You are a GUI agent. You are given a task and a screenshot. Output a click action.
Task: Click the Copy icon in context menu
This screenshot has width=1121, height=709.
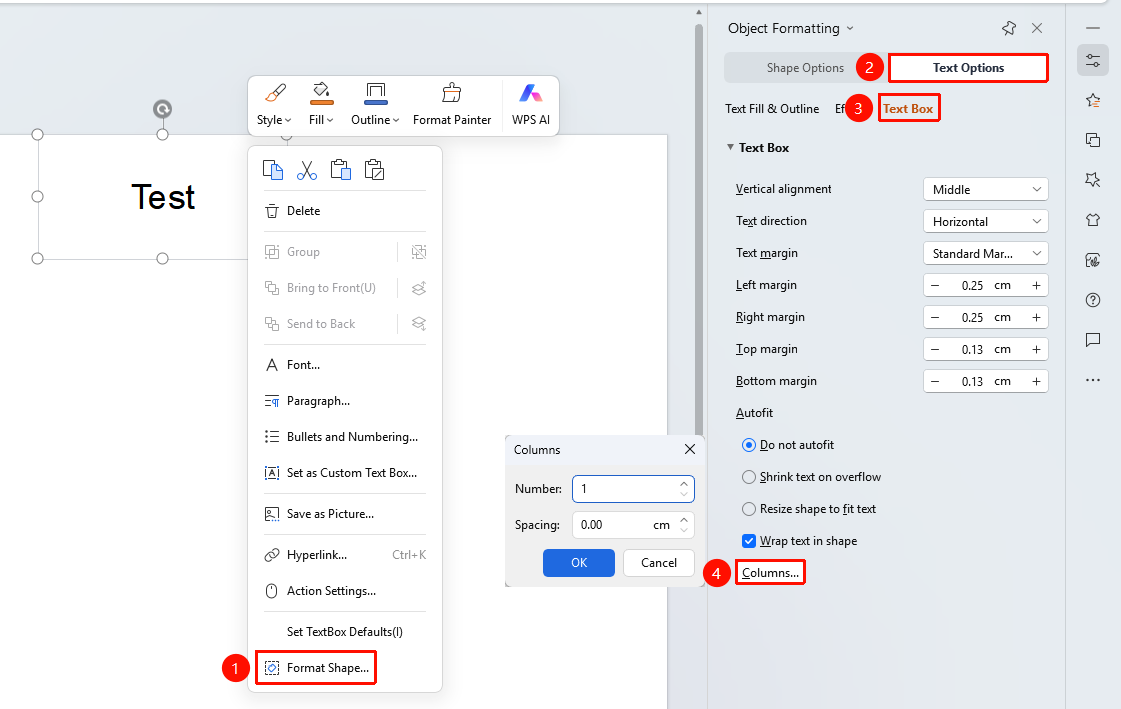272,170
